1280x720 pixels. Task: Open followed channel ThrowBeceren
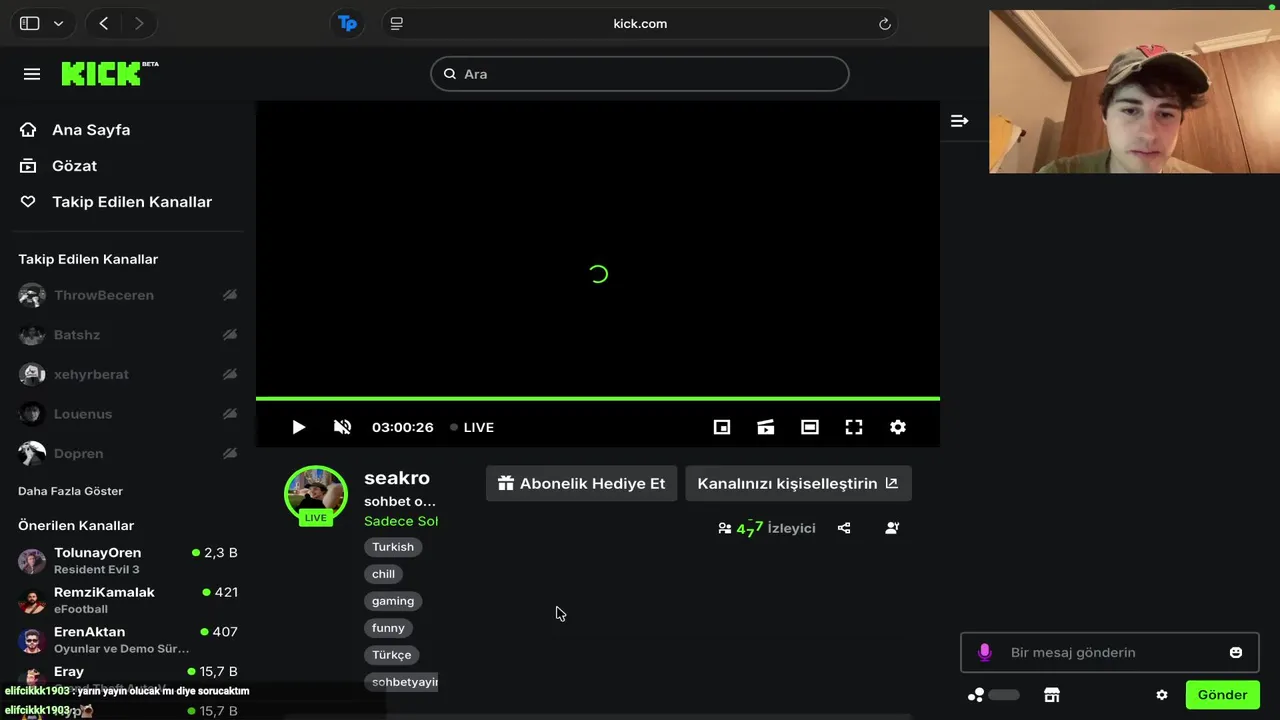coord(104,295)
